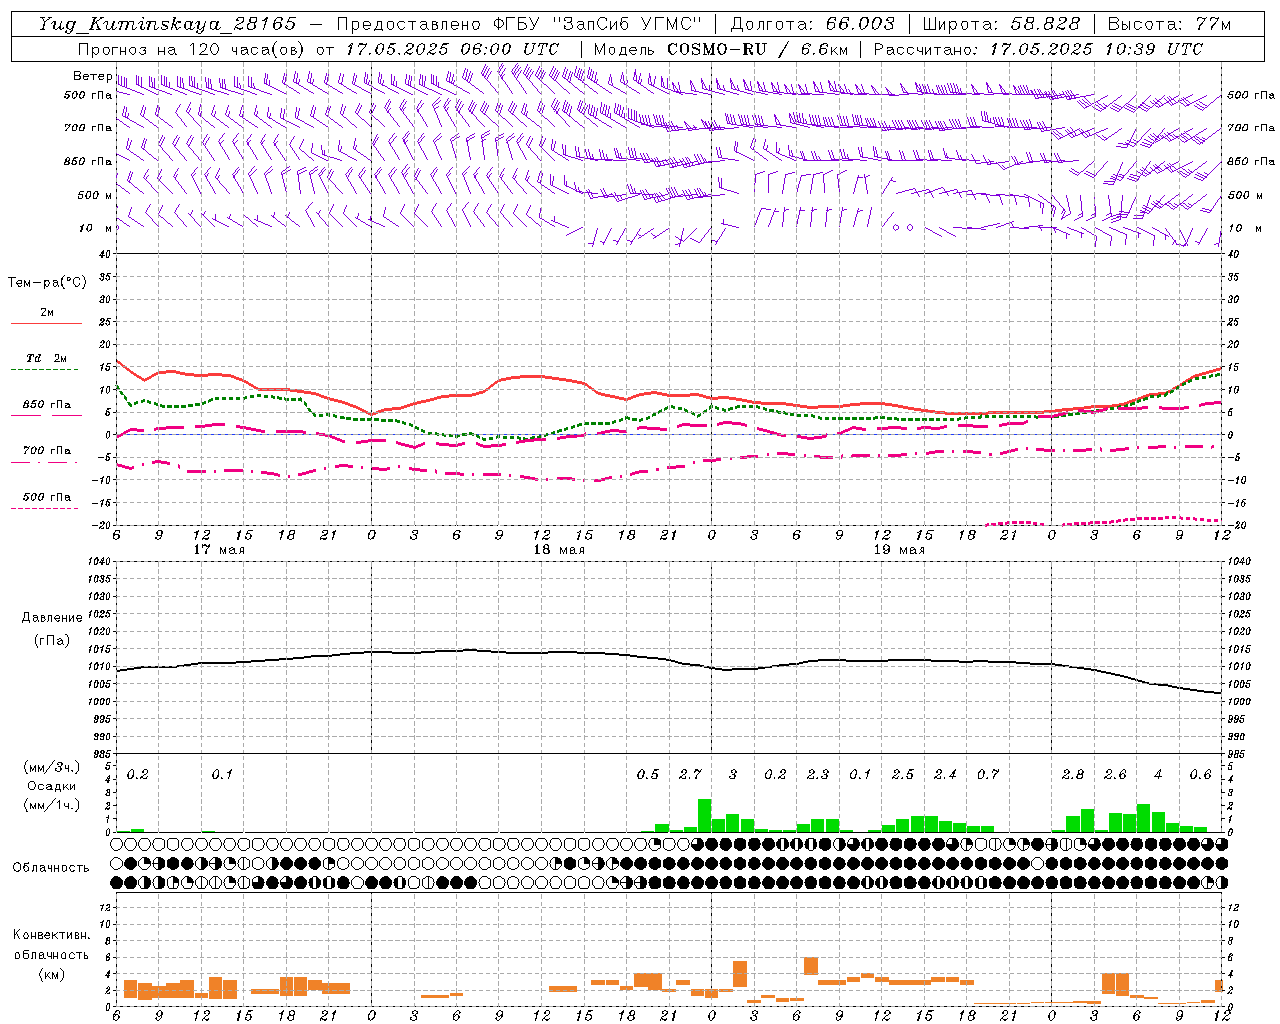This screenshot has height=1024, width=1280.
Task: Click the 2.6 precipitation total
Action: coord(1115,775)
